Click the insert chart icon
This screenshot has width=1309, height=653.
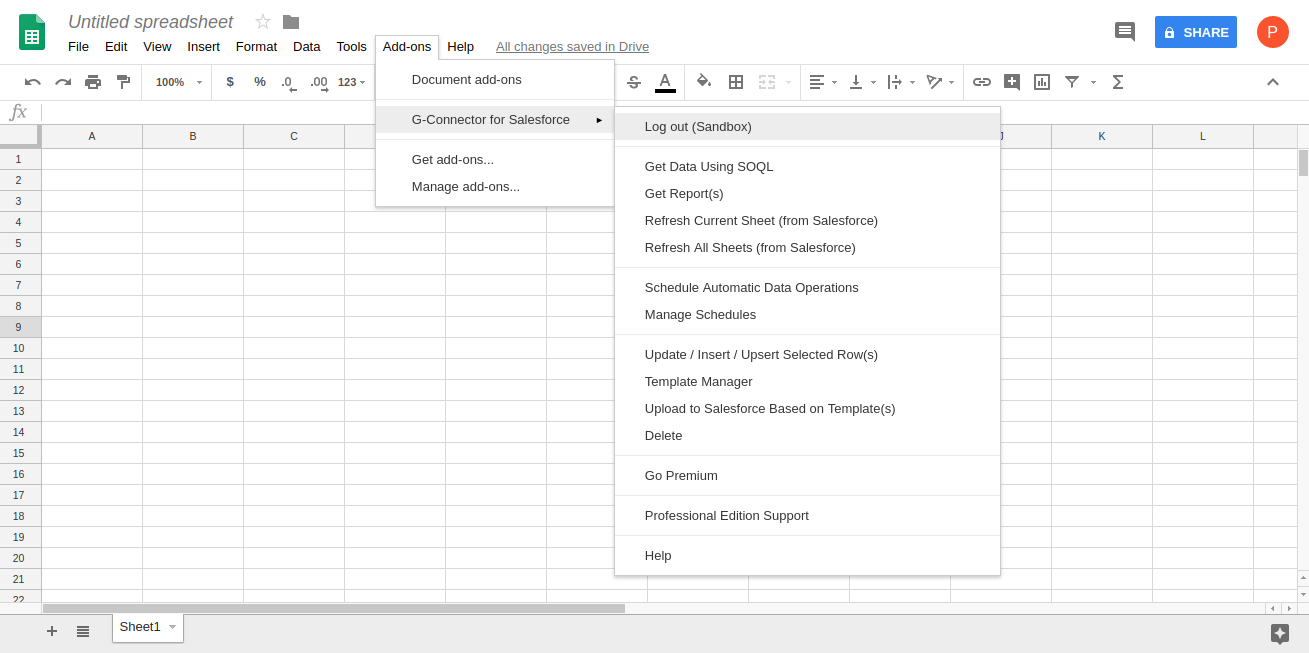tap(1042, 82)
